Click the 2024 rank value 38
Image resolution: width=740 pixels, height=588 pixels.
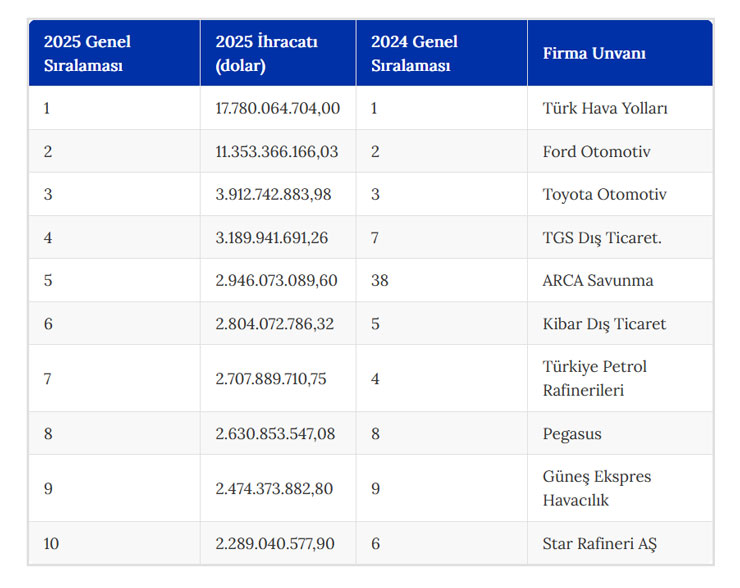[x=379, y=280]
